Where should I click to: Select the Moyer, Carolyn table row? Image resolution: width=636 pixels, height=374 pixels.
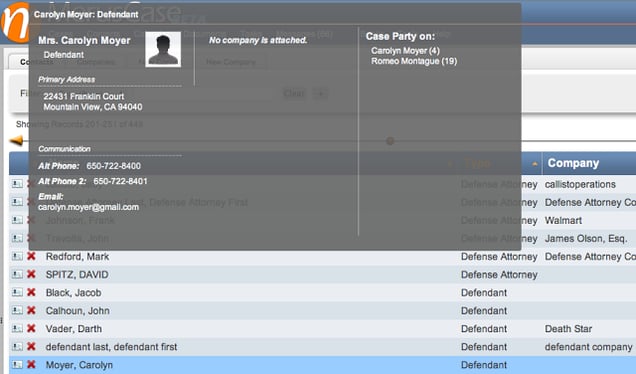pyautogui.click(x=322, y=365)
